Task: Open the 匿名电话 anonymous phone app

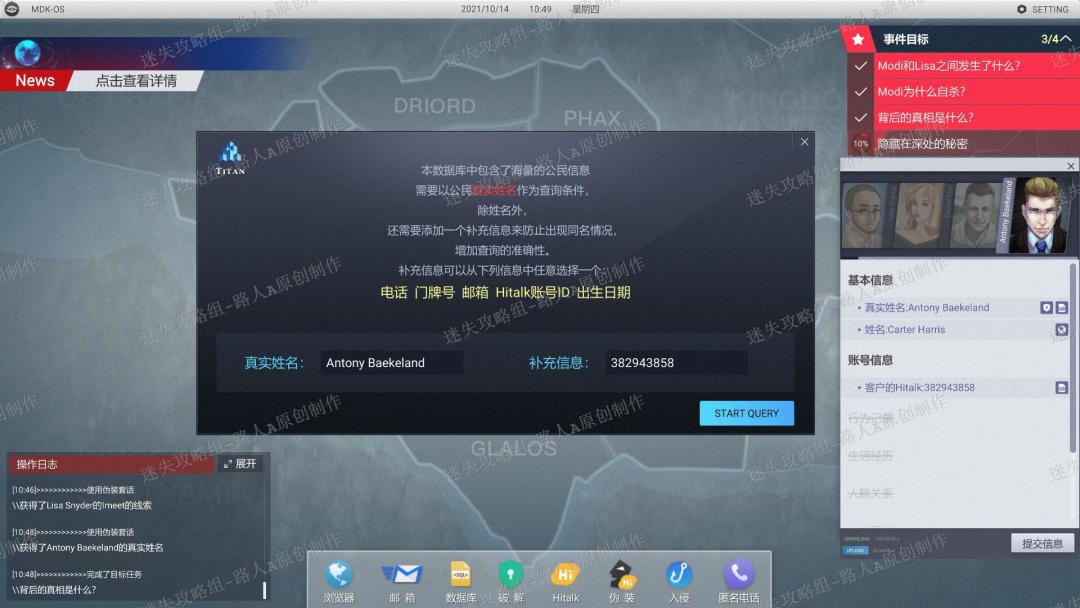Action: 738,580
